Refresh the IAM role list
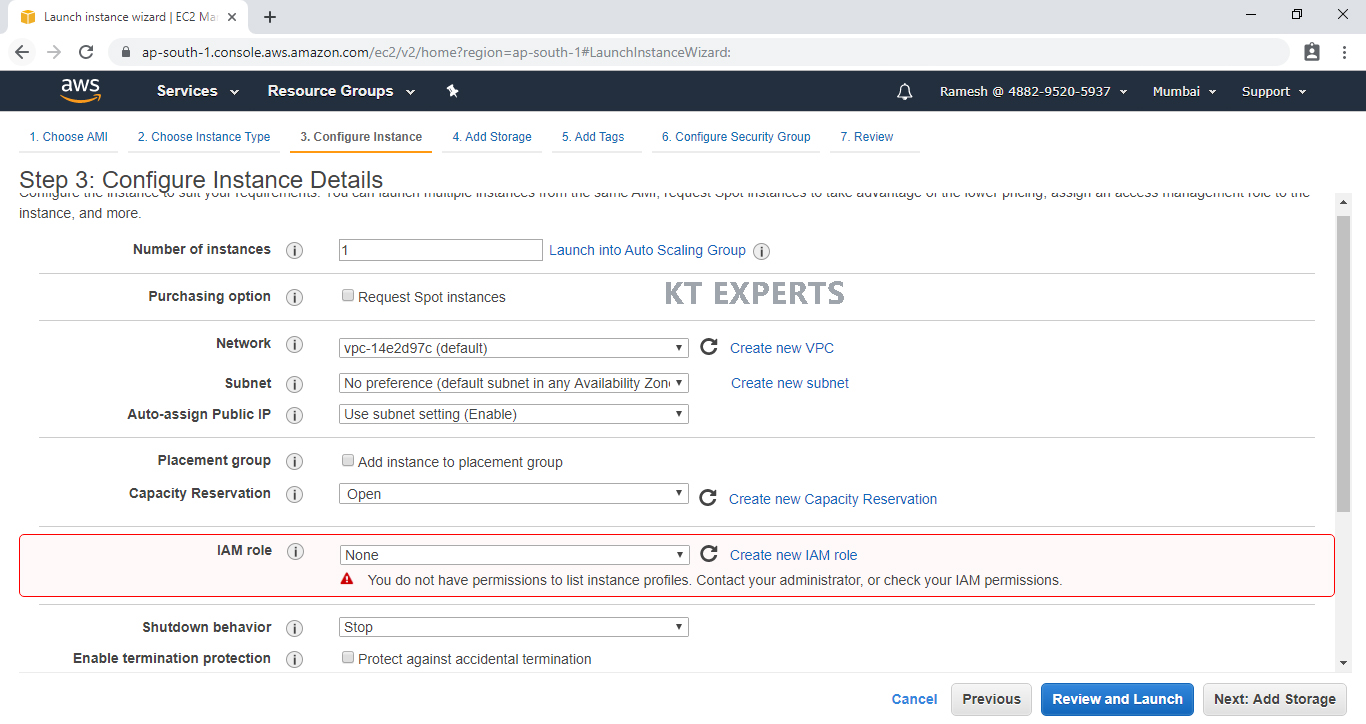1366x724 pixels. (x=708, y=554)
